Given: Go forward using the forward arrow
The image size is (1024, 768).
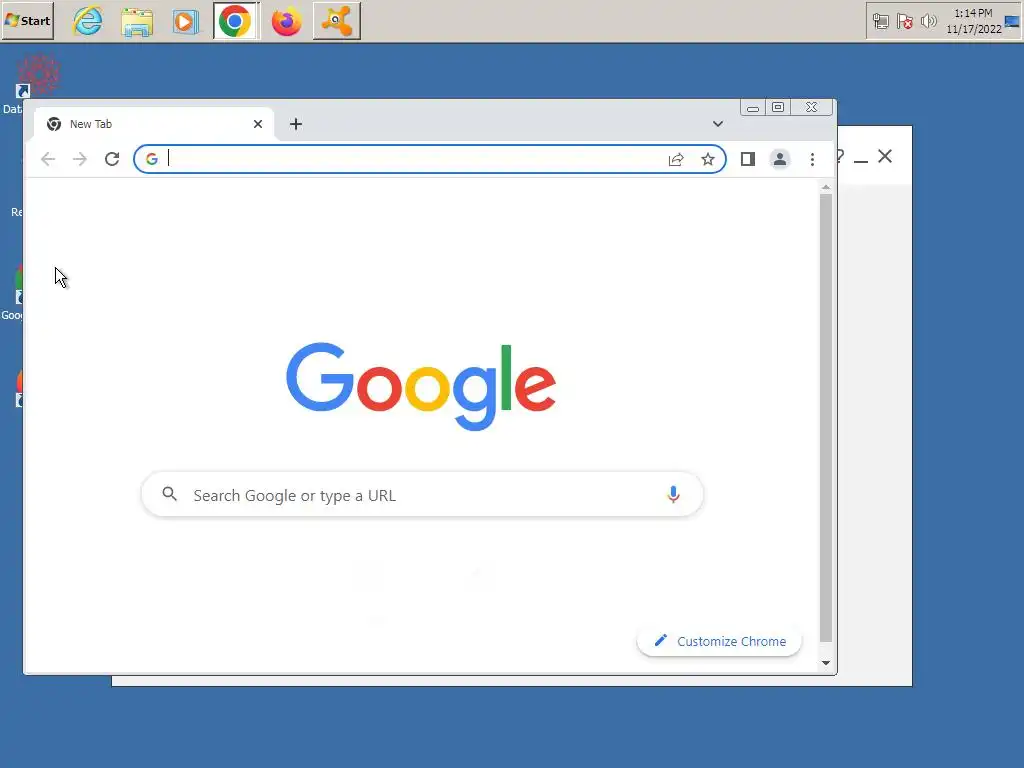Looking at the screenshot, I should [x=80, y=159].
